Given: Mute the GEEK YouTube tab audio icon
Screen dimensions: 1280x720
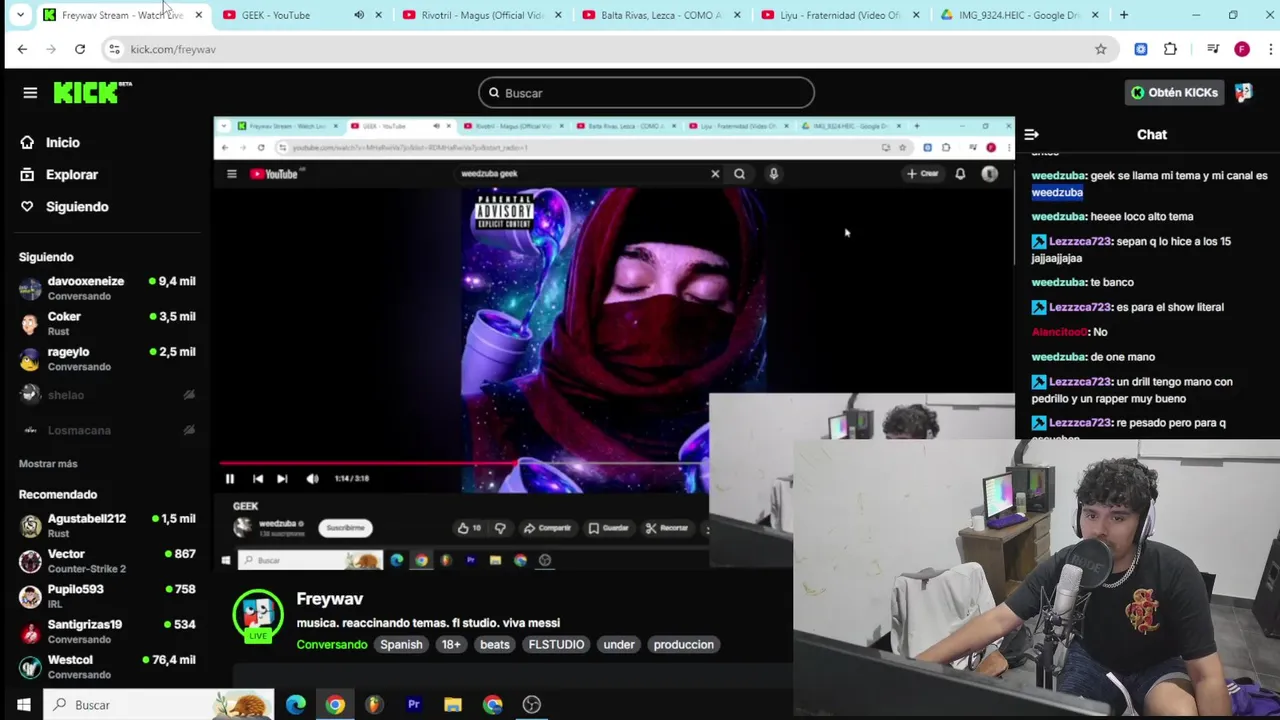Looking at the screenshot, I should [358, 15].
